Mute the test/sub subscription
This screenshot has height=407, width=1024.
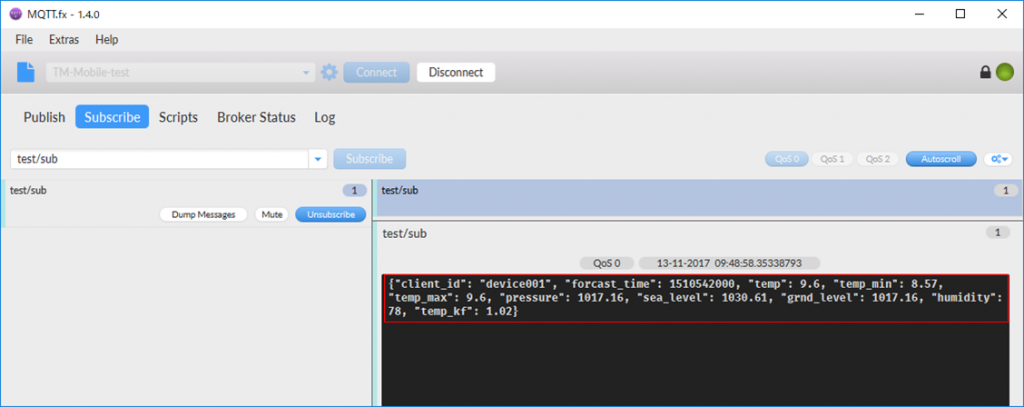[x=271, y=214]
